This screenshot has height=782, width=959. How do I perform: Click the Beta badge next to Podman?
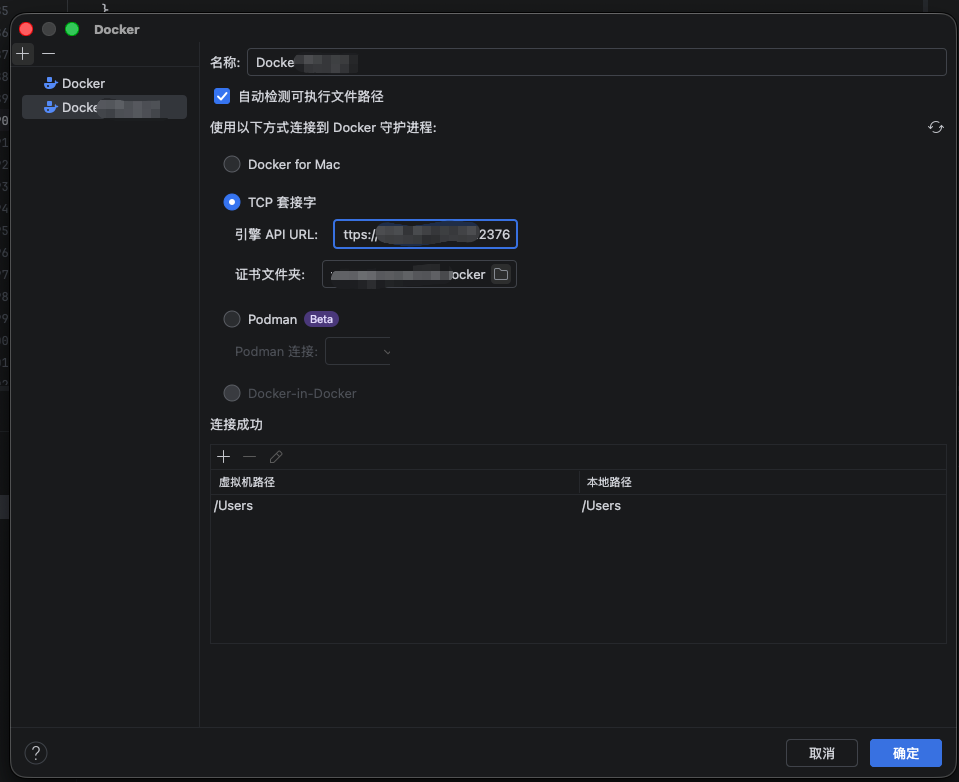[x=321, y=319]
